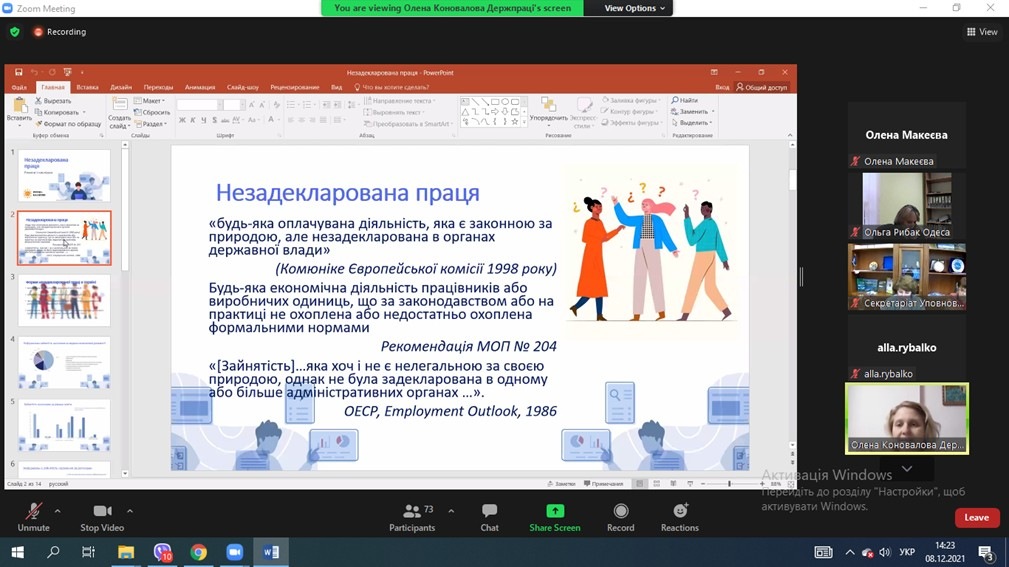Click the green encryption shield icon

[x=14, y=32]
